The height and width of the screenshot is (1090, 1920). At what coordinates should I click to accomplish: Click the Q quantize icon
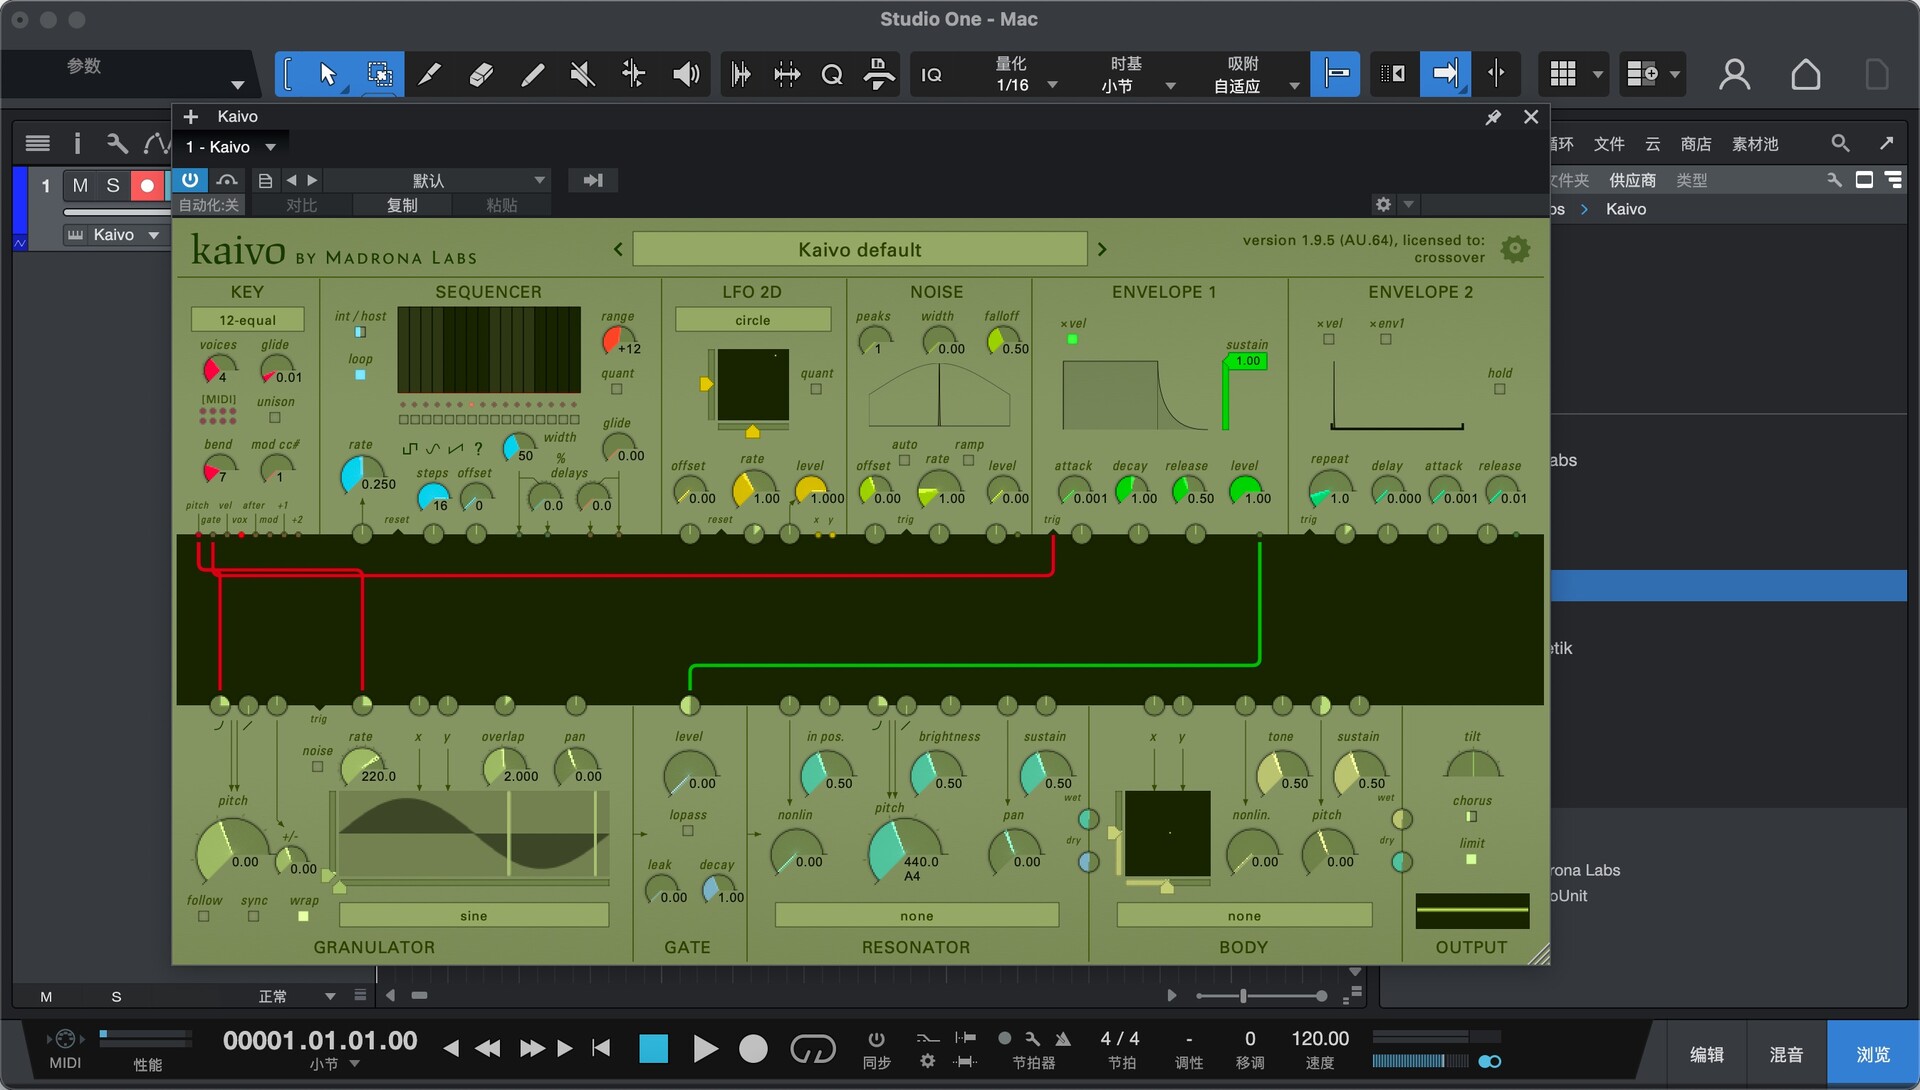click(x=831, y=74)
